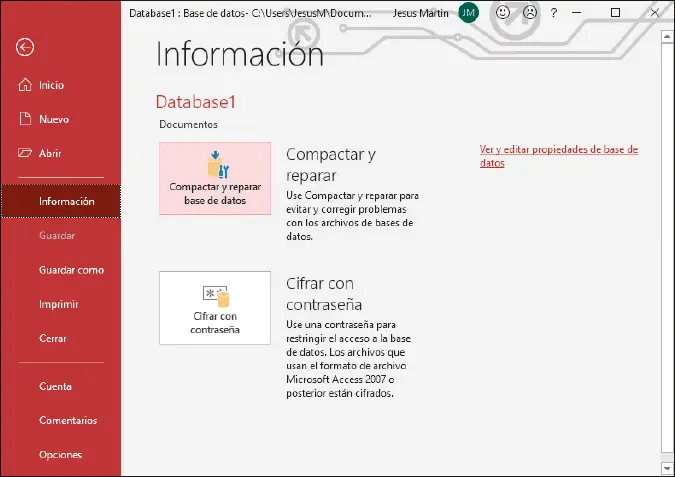Click the Documentos location text
675x477 pixels.
pos(188,124)
